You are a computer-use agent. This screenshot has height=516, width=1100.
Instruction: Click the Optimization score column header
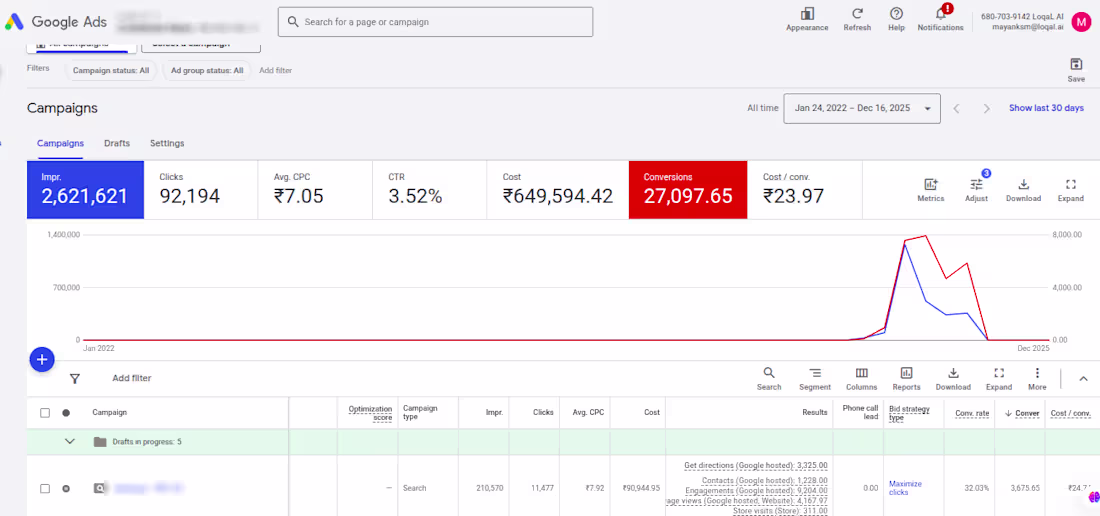[370, 413]
